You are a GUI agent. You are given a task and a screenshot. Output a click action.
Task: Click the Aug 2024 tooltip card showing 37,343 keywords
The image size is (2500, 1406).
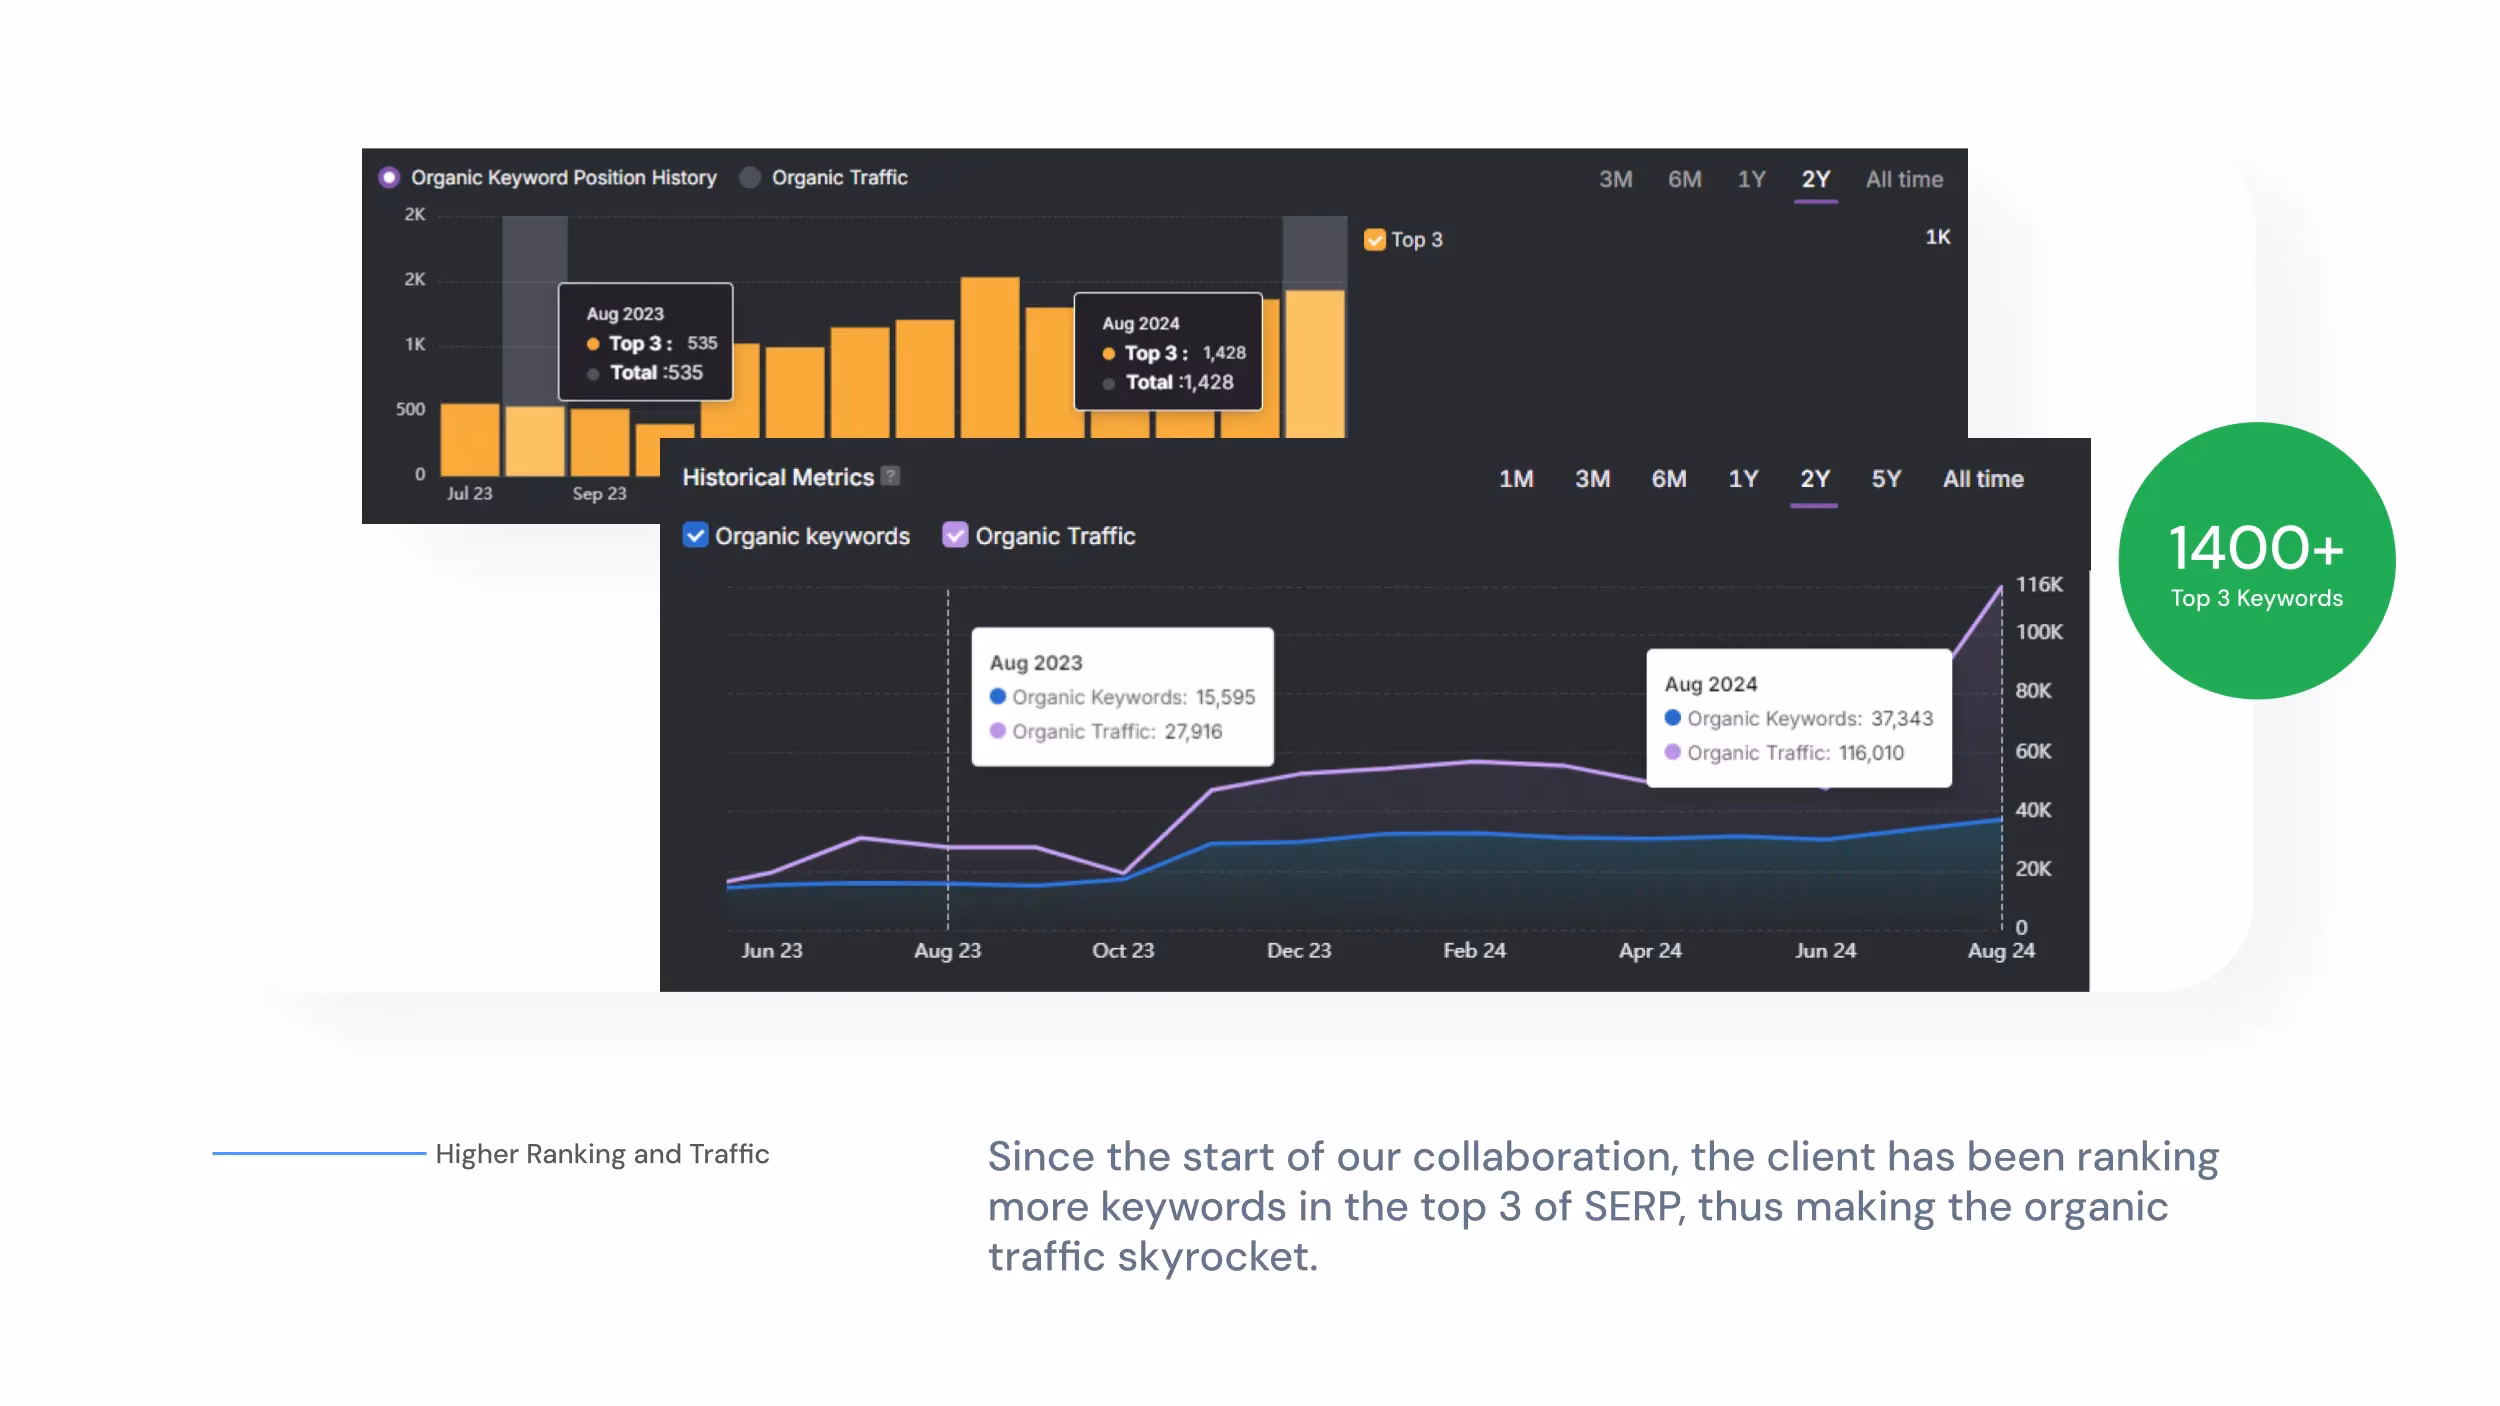pos(1797,718)
